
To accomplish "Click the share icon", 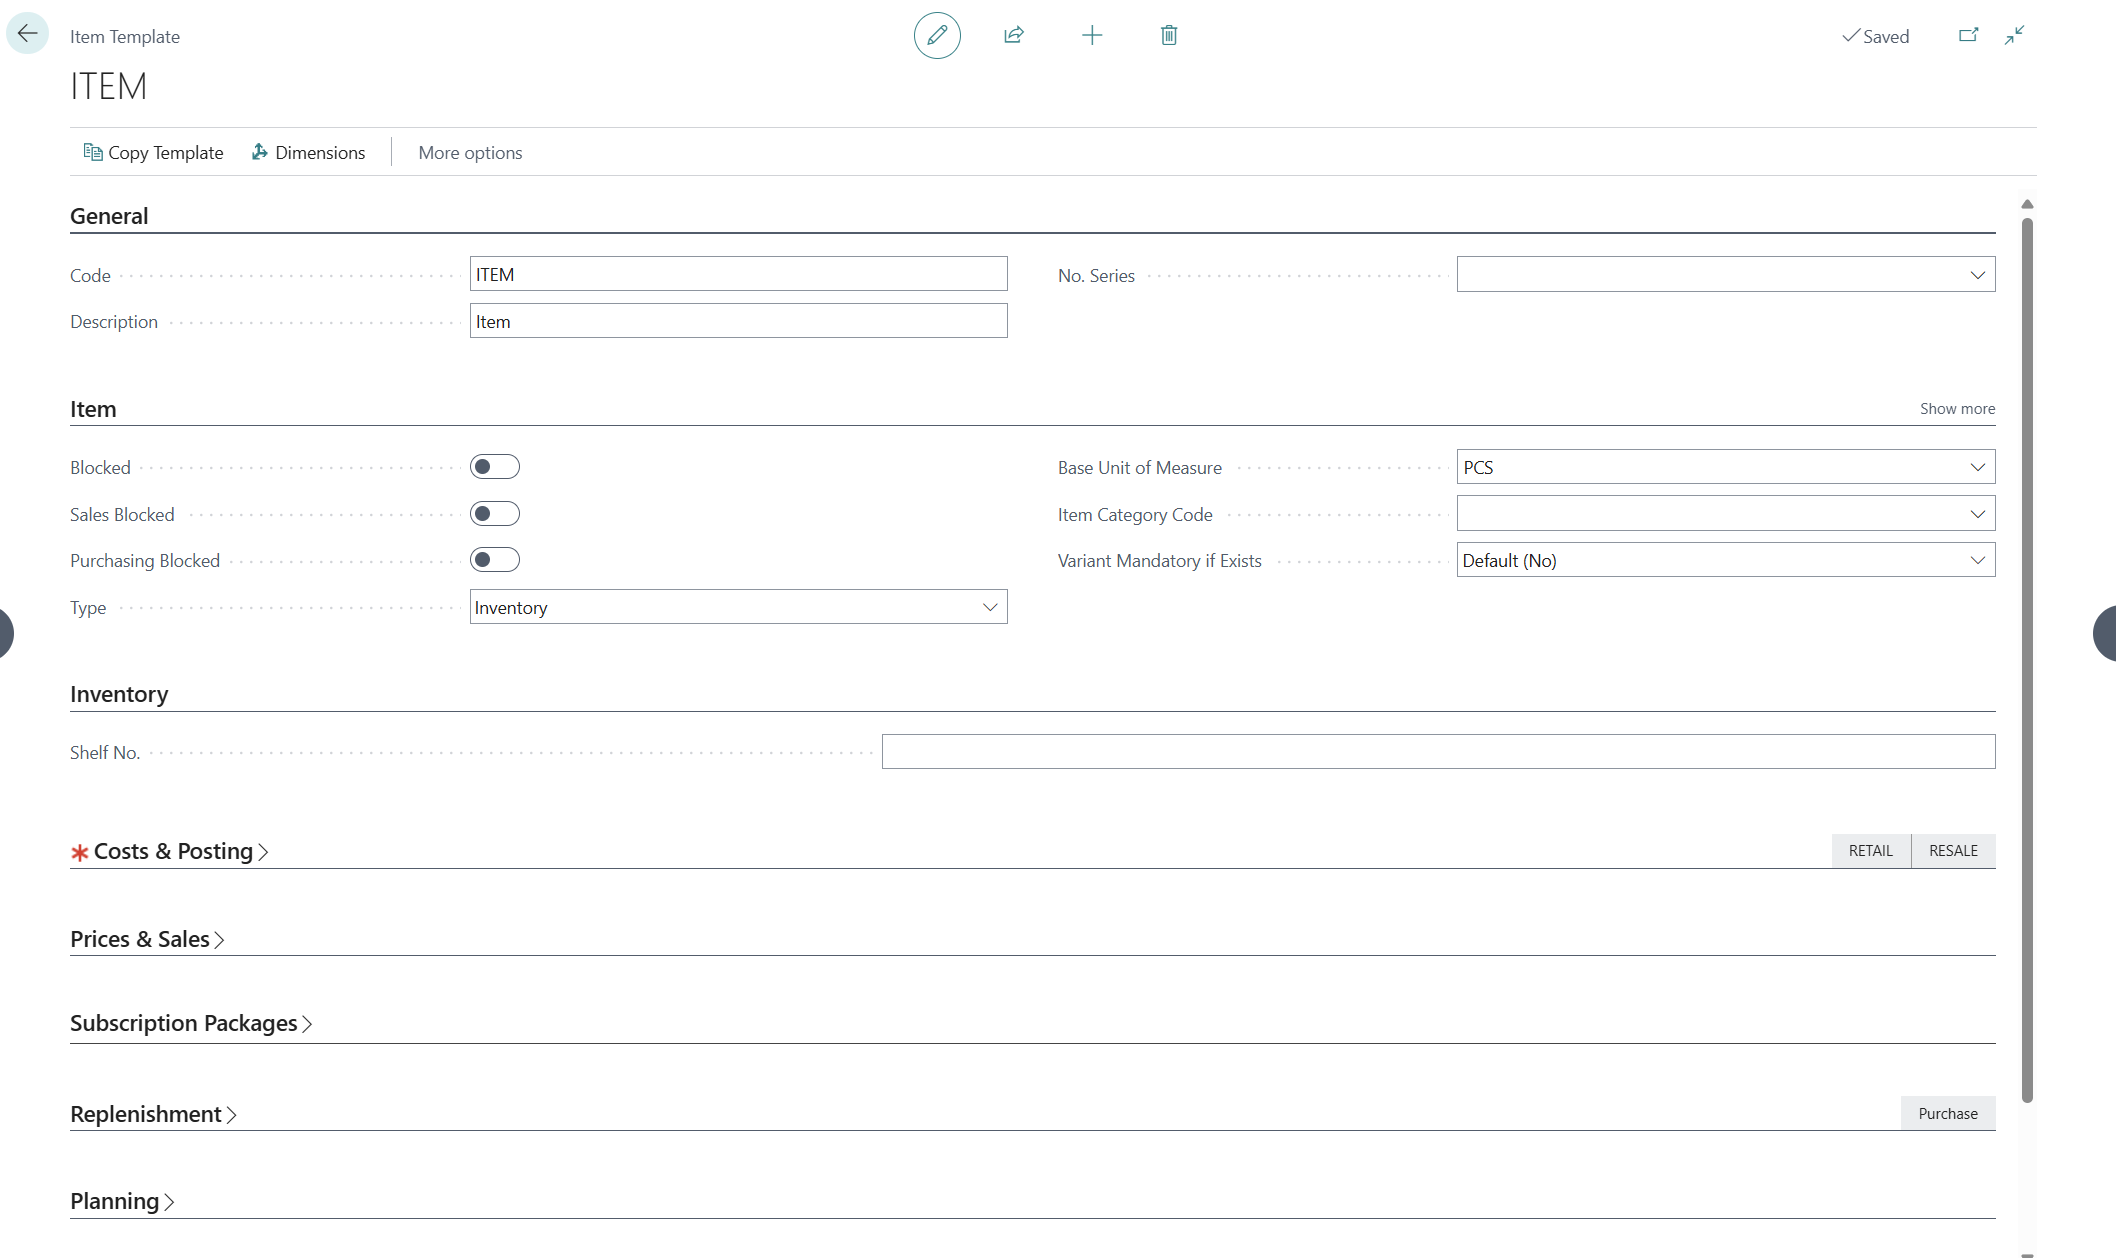I will tap(1014, 36).
